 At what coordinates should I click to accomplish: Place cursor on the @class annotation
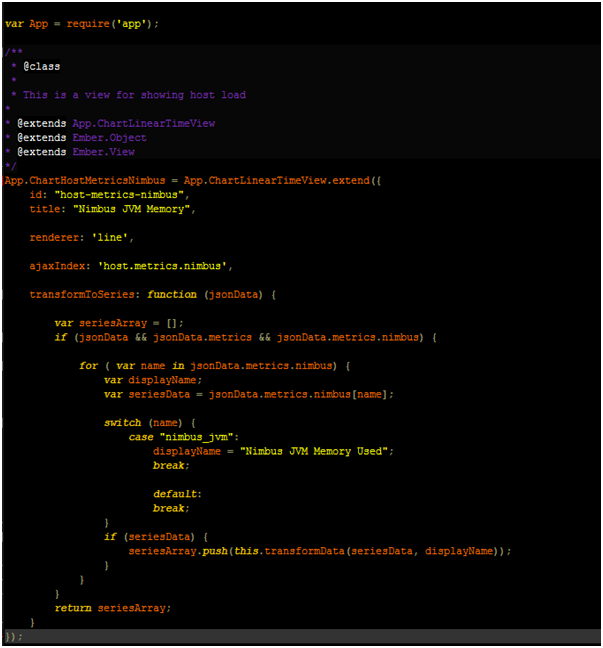pos(41,67)
